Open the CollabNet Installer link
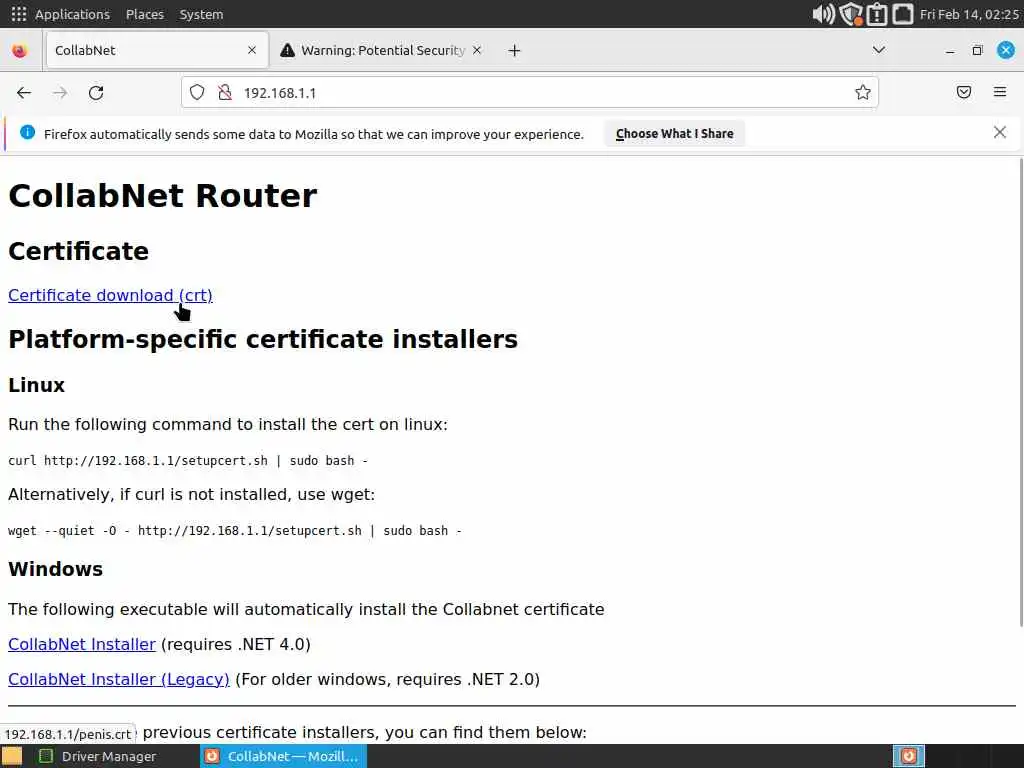Image resolution: width=1024 pixels, height=768 pixels. tap(82, 644)
